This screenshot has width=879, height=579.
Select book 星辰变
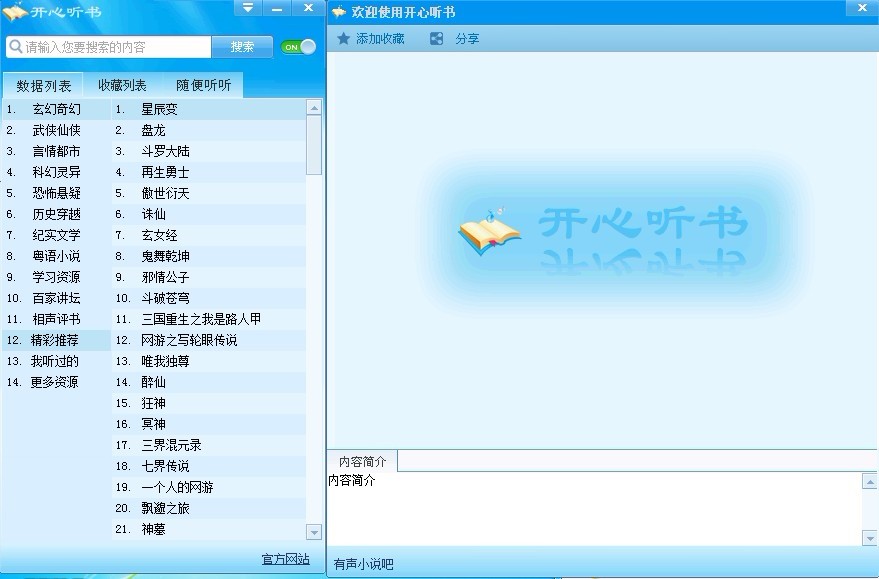[209, 109]
